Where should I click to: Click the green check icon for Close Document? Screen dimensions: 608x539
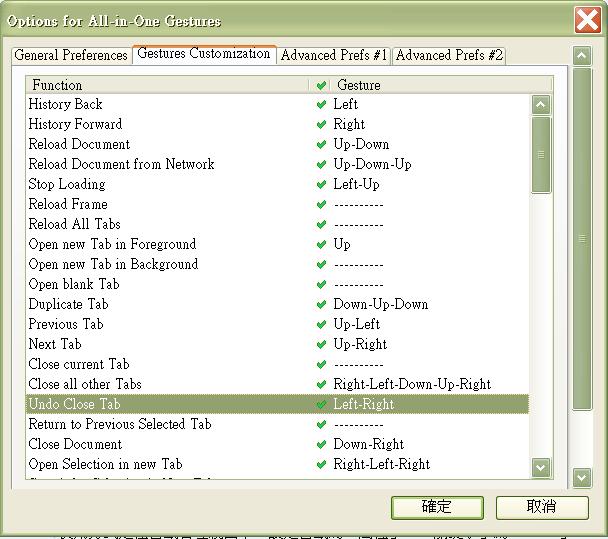[321, 444]
